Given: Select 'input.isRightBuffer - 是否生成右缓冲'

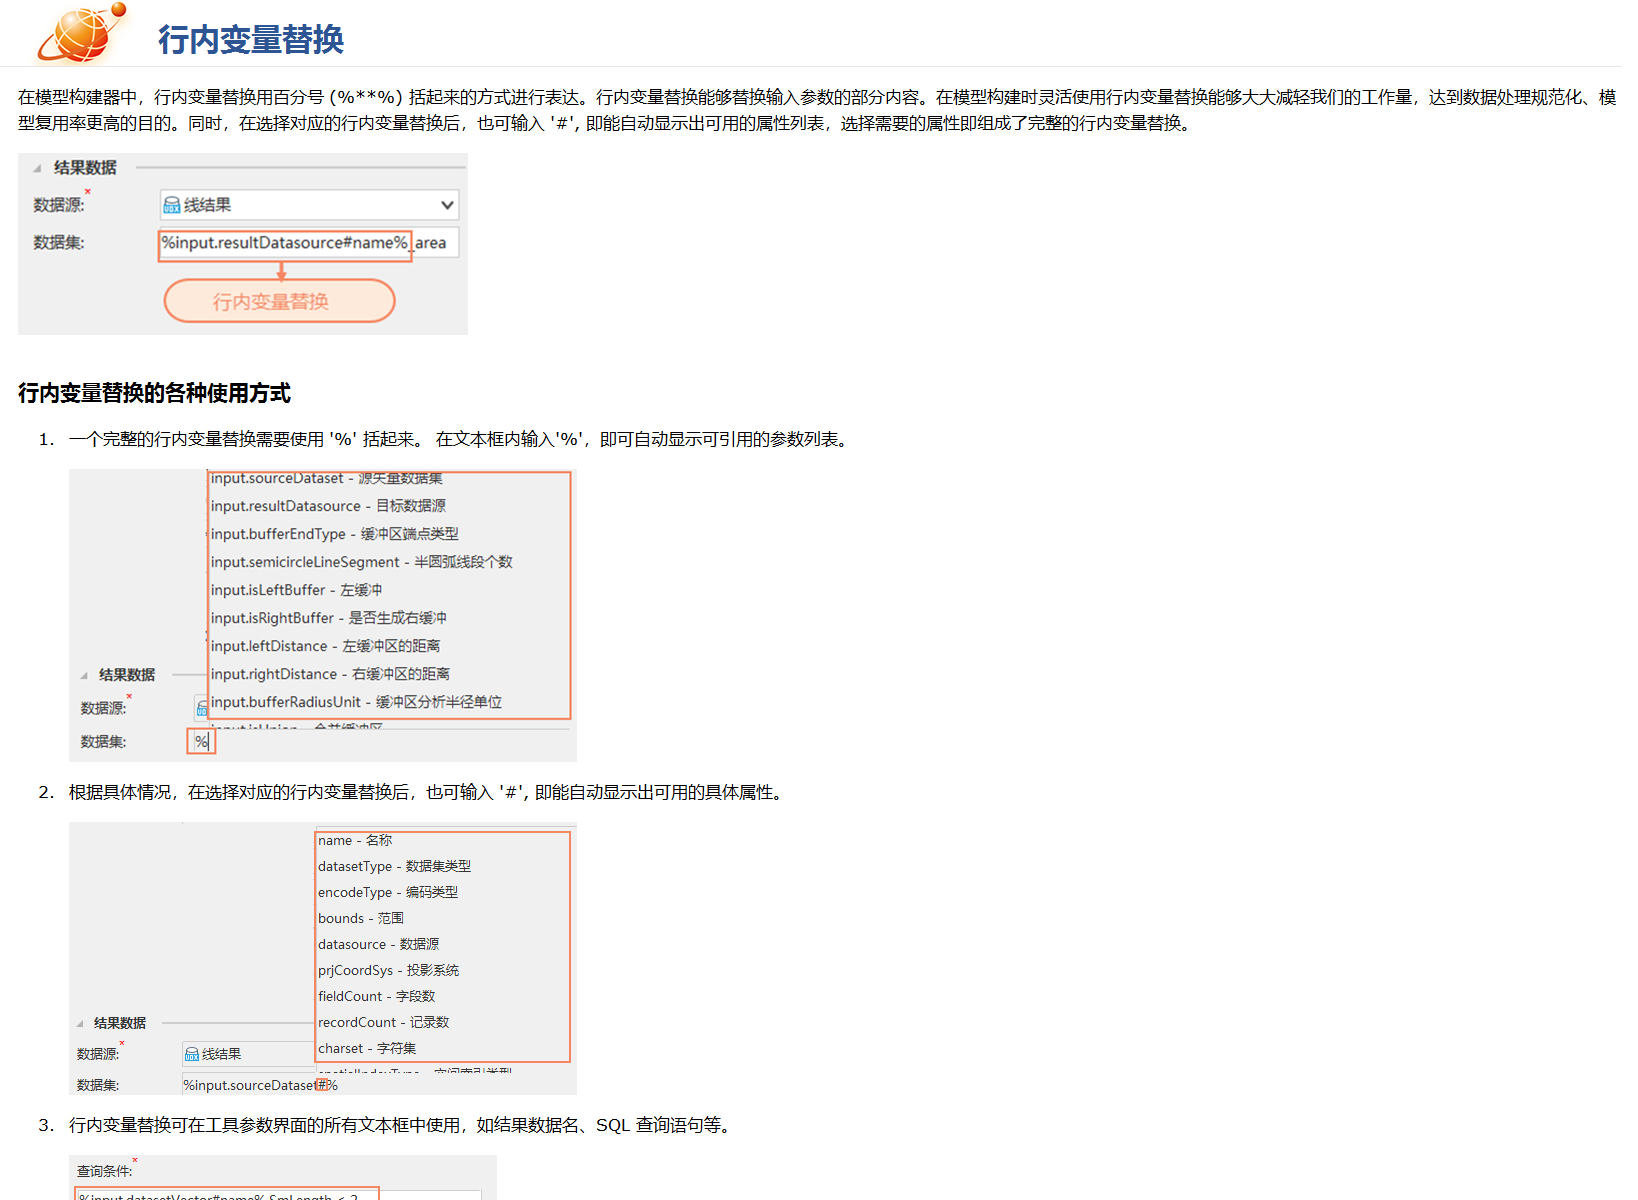Looking at the screenshot, I should (329, 618).
